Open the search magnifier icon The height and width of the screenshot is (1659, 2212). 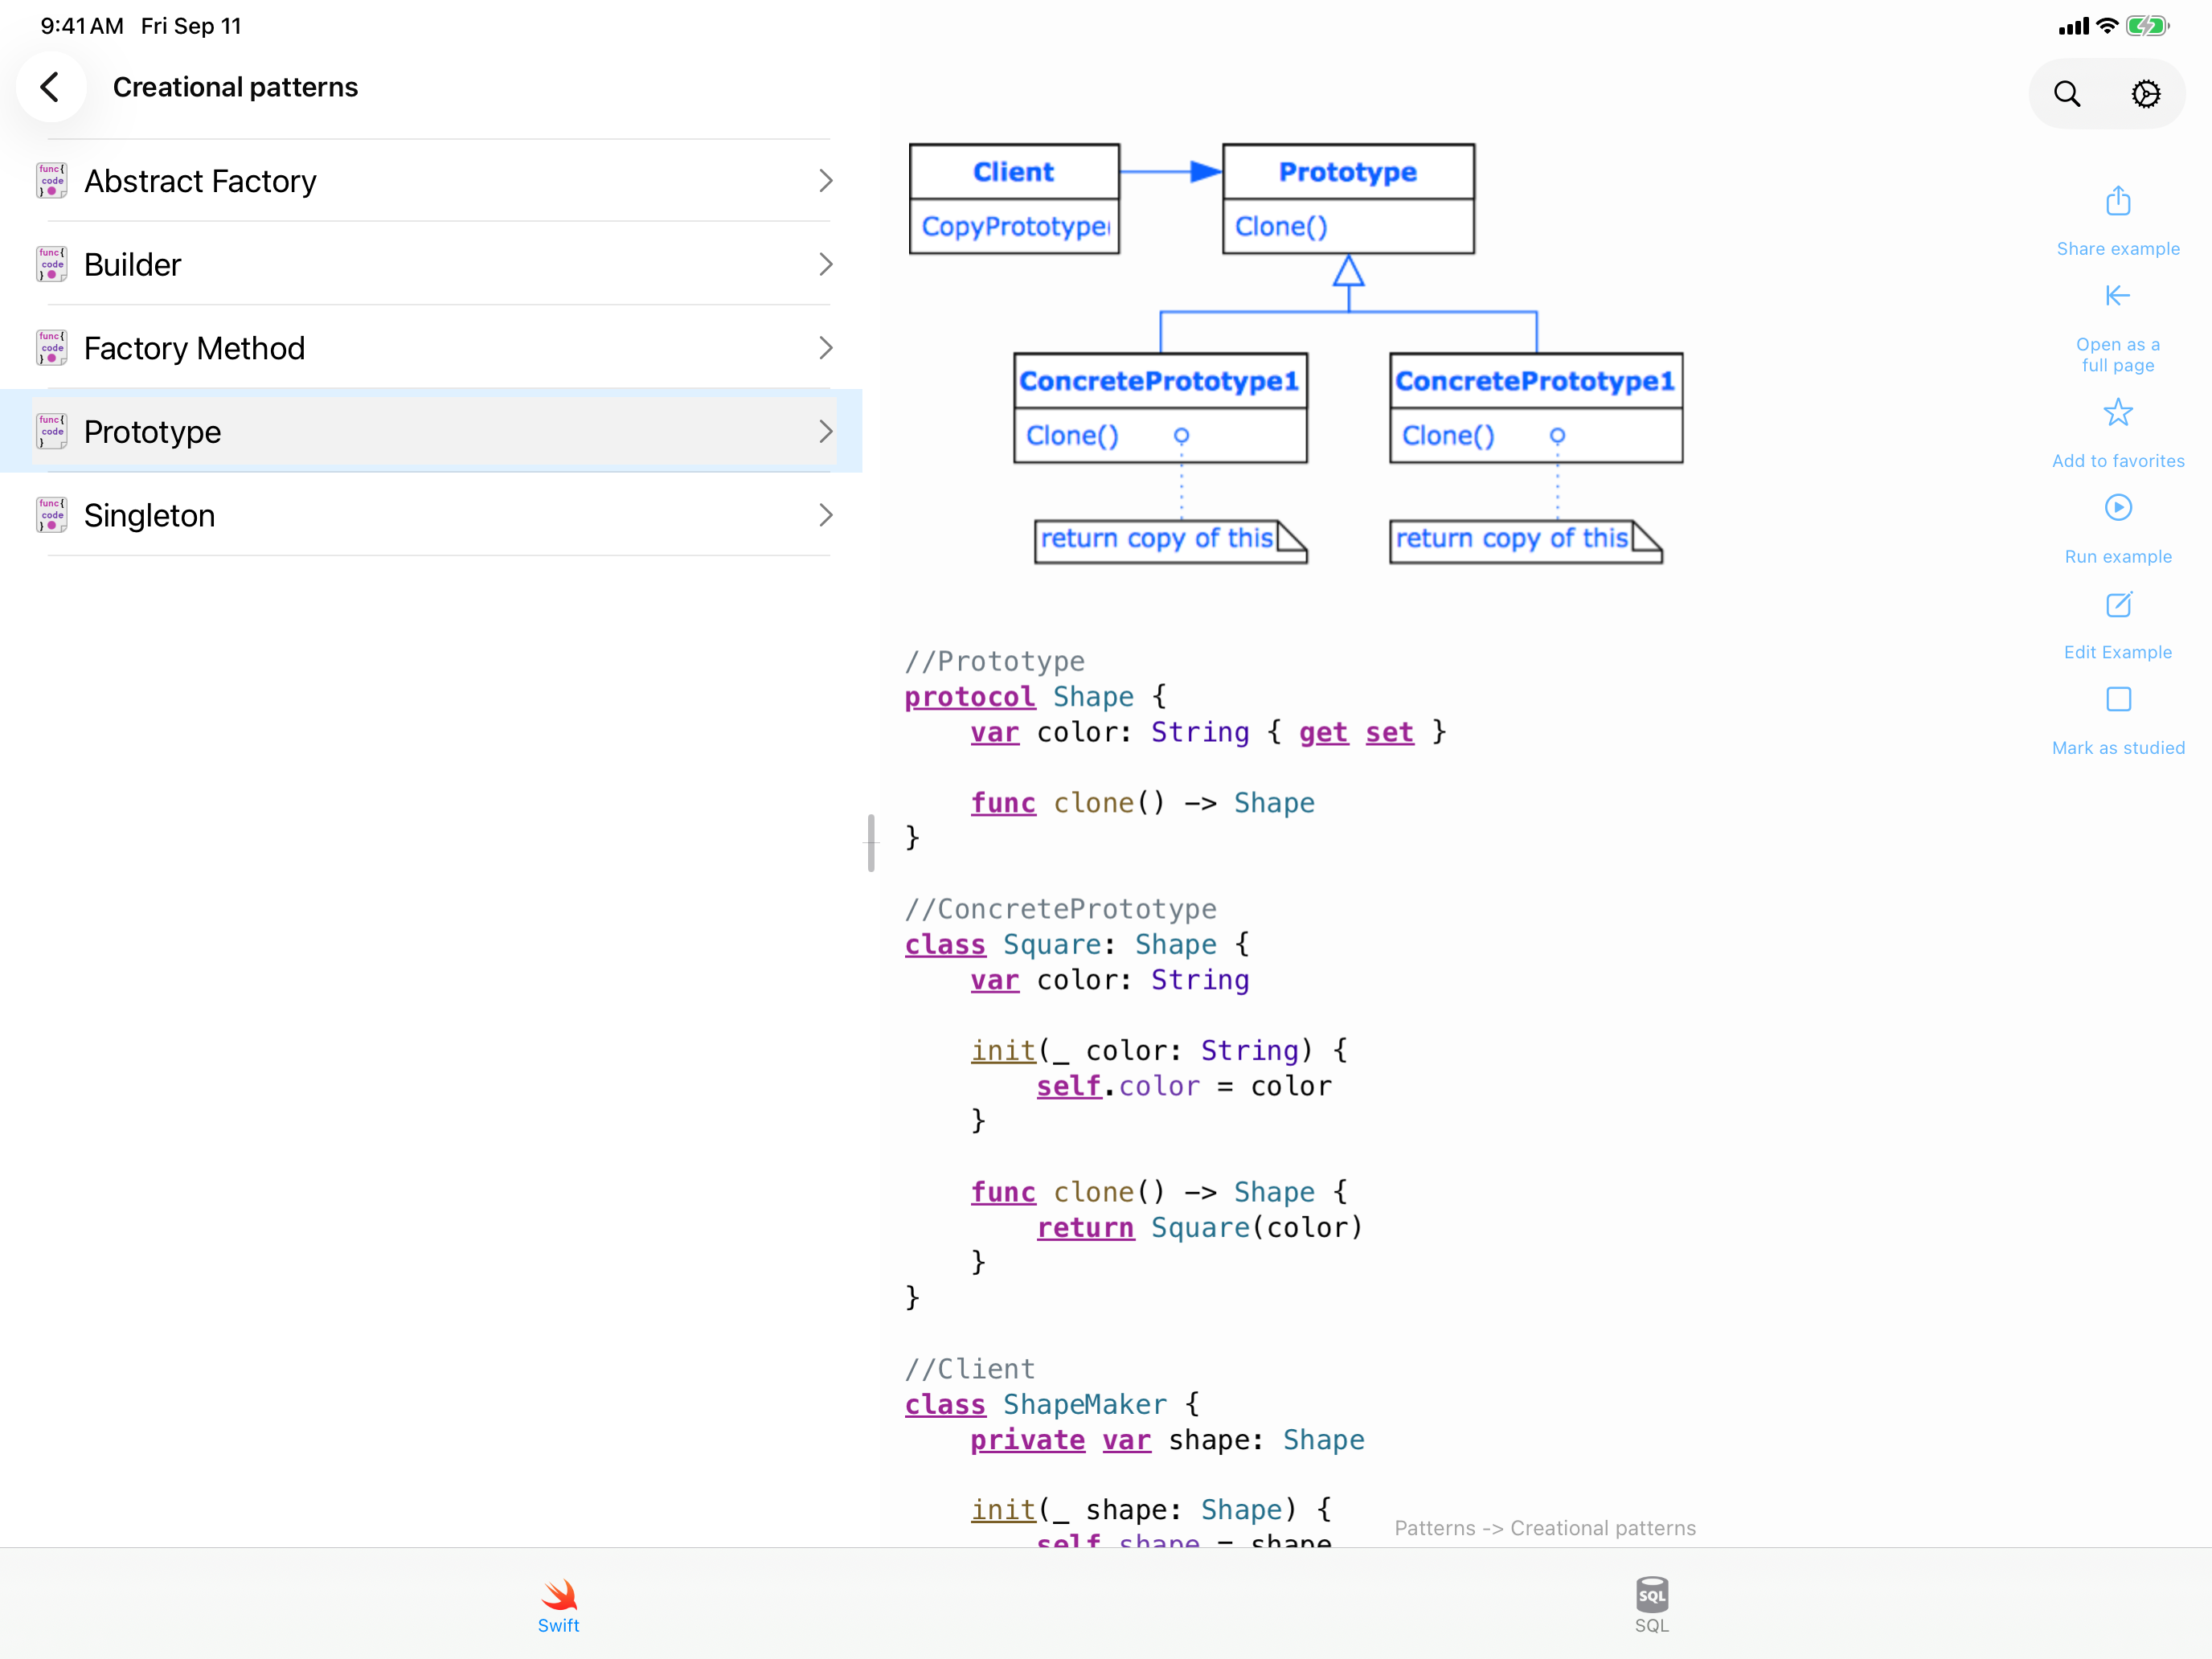(x=2067, y=94)
